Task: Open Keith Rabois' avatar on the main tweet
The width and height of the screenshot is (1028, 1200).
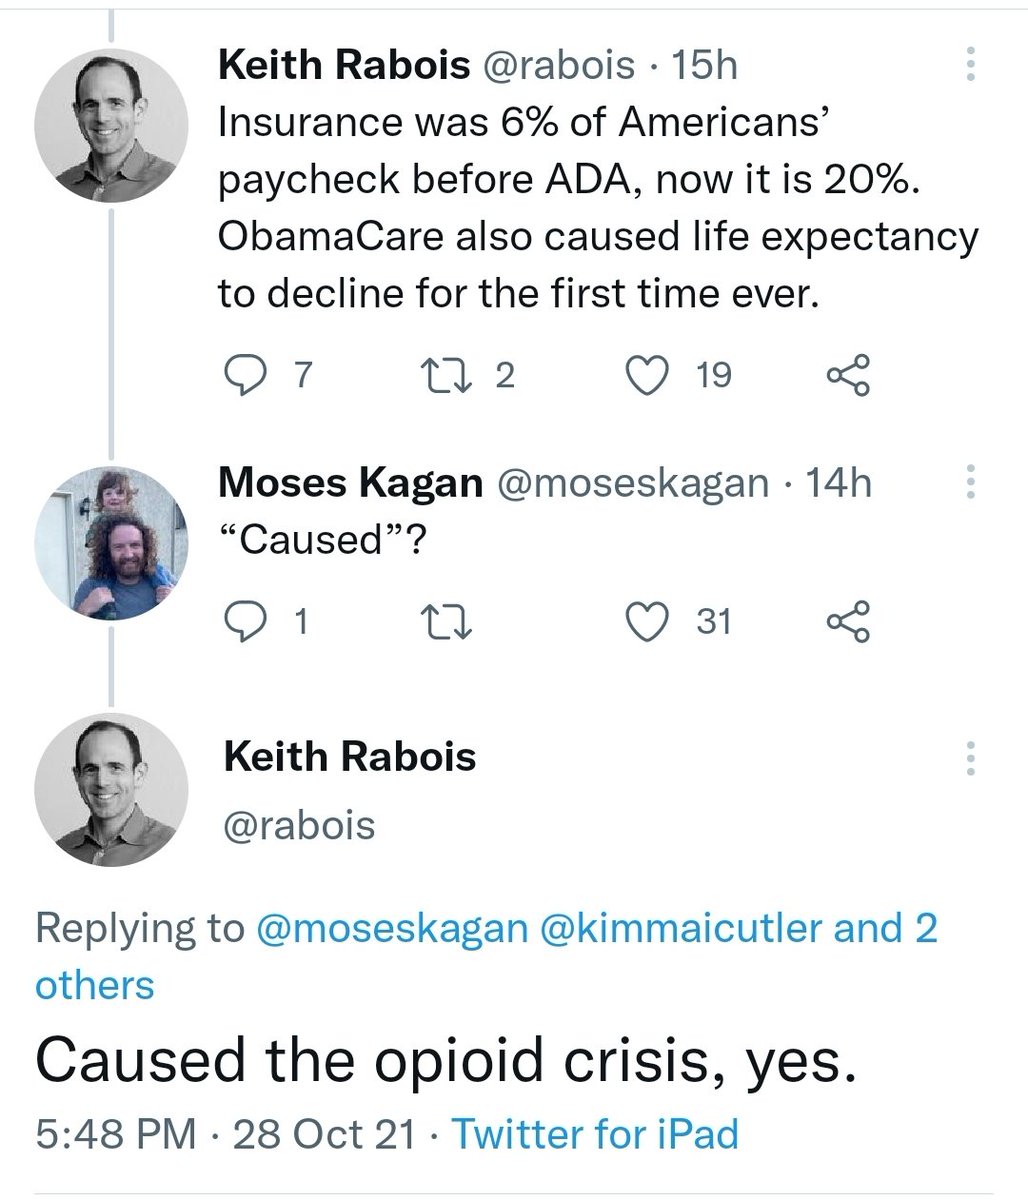Action: 111,790
